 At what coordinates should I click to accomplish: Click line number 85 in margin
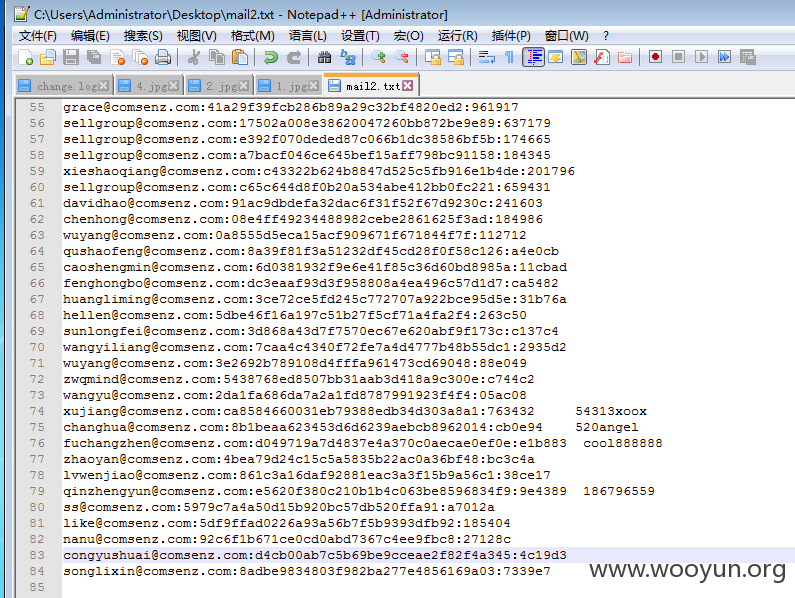point(37,587)
